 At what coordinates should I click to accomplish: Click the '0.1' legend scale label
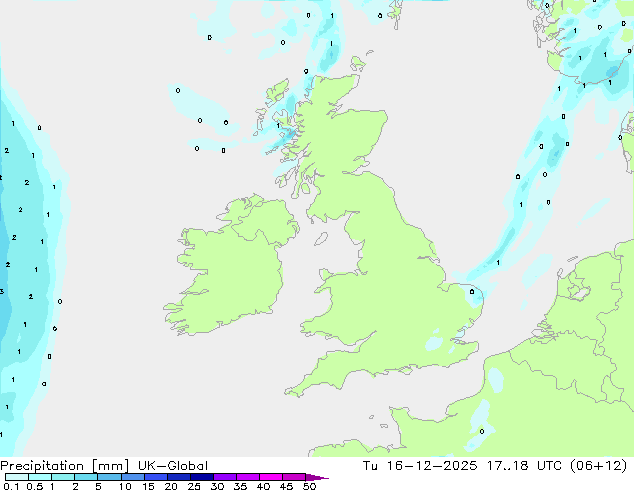[12, 486]
